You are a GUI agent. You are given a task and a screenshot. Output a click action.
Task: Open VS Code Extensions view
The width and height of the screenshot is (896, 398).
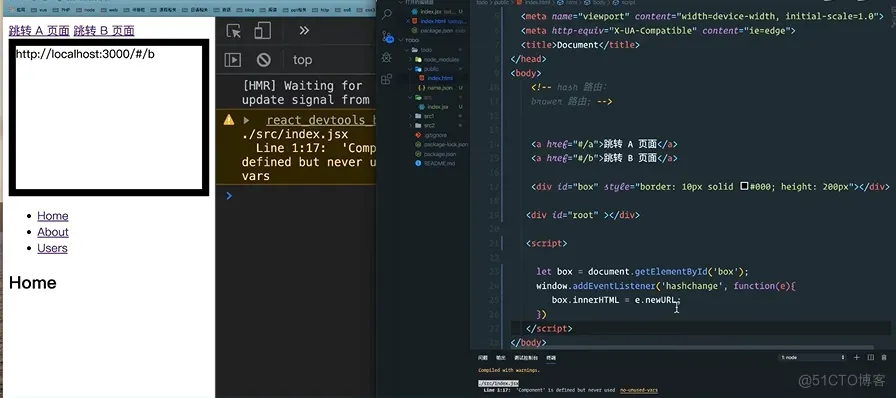(x=387, y=79)
